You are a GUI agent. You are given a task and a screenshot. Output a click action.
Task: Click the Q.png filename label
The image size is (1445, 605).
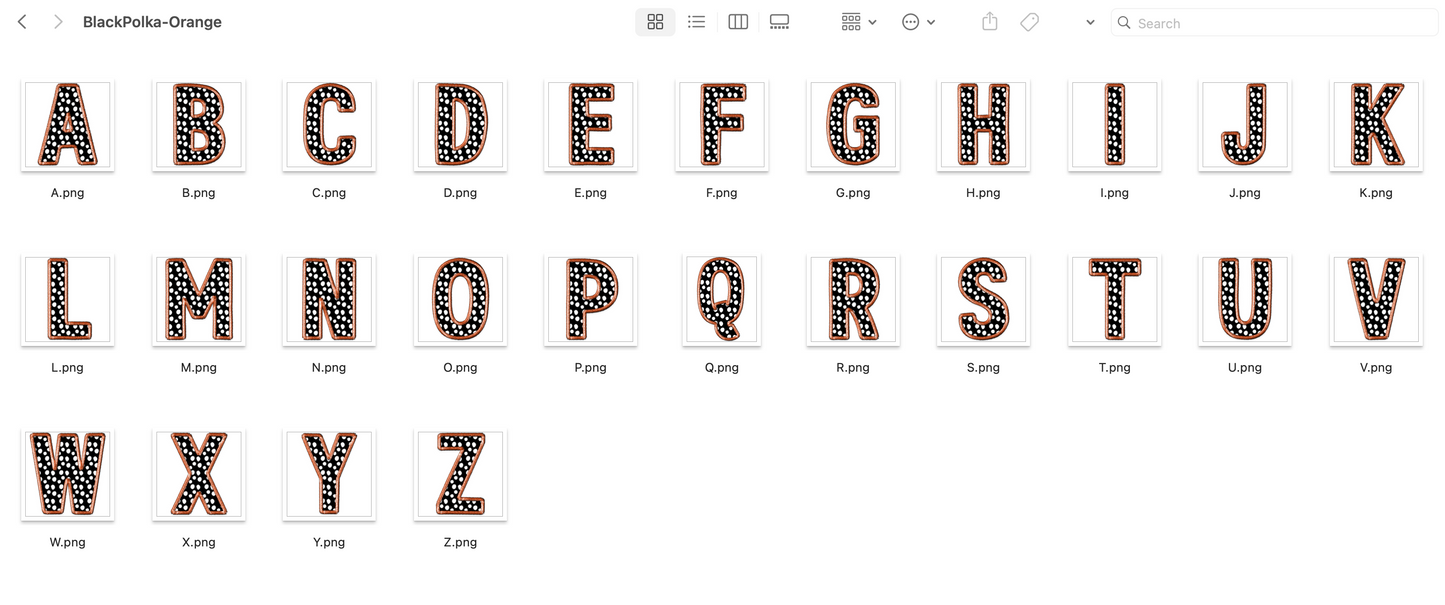(721, 367)
